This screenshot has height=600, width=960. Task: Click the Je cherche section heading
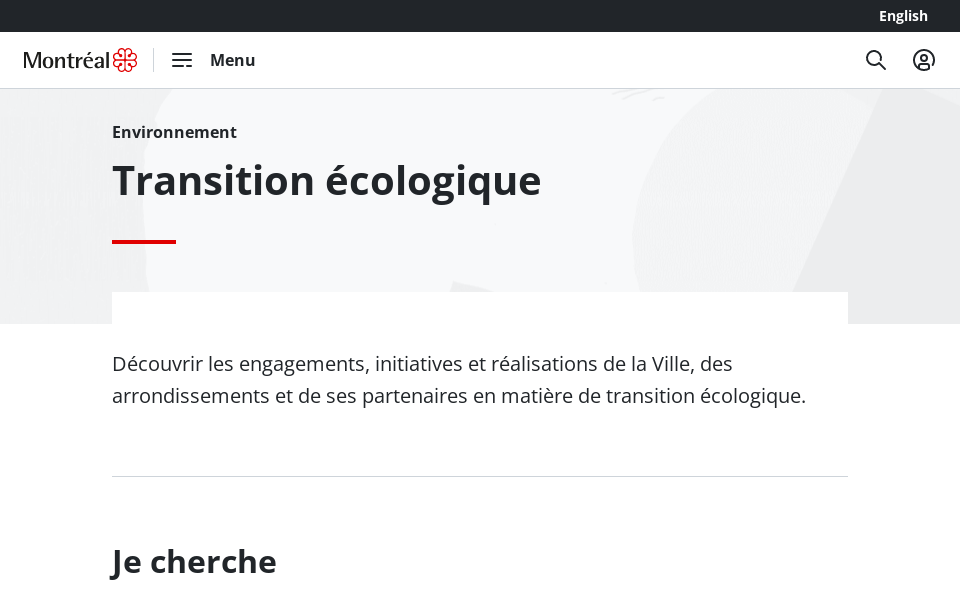194,561
